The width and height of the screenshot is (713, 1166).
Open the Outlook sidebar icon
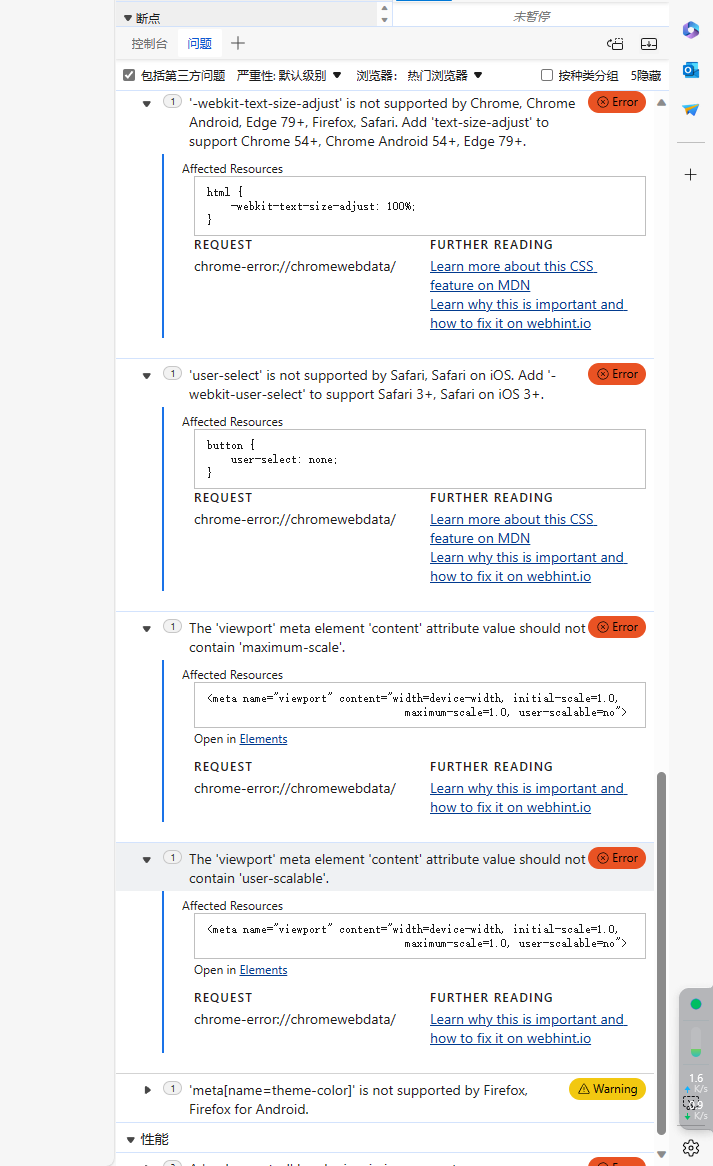(x=691, y=70)
